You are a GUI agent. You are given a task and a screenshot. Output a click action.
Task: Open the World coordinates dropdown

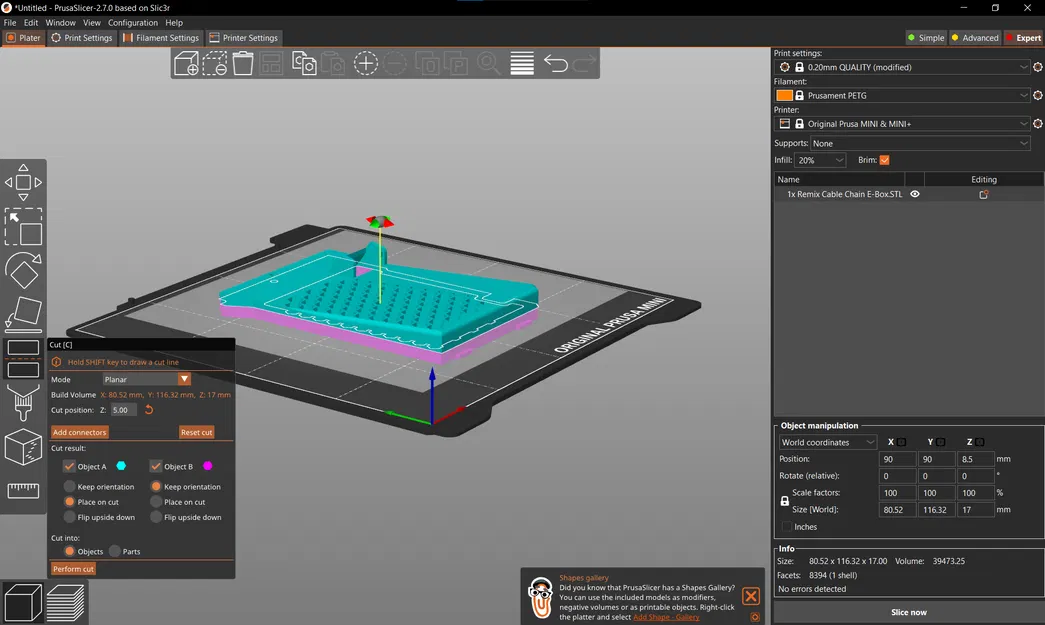pos(827,441)
